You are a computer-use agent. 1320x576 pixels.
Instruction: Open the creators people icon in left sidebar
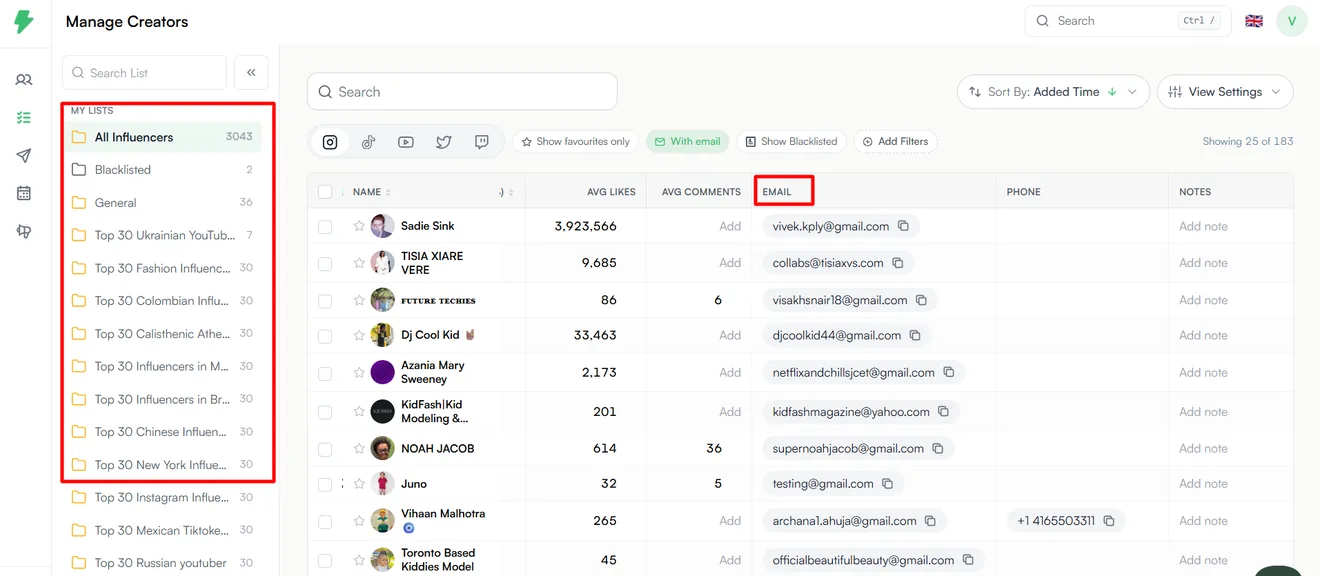point(24,80)
